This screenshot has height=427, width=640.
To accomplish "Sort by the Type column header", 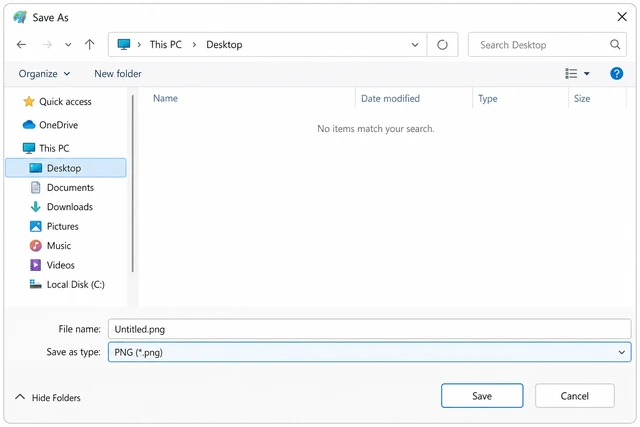I will 487,98.
